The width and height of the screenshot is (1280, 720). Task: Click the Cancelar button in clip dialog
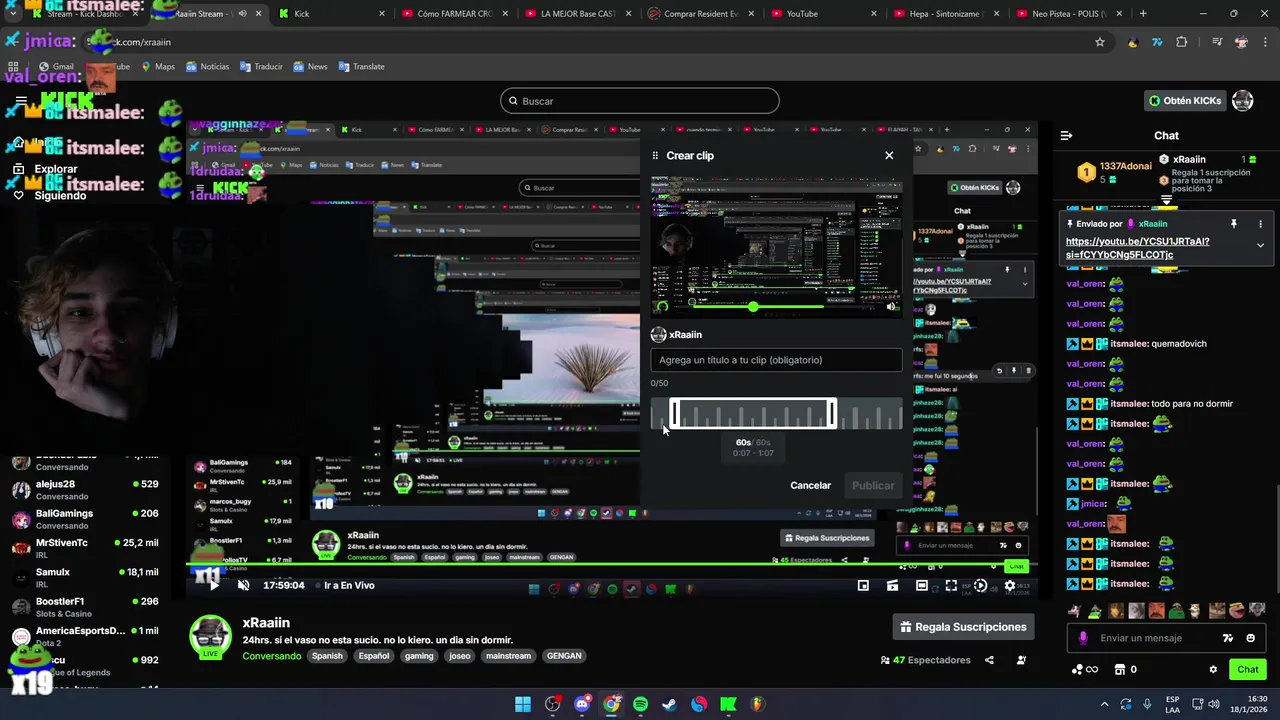pos(810,485)
